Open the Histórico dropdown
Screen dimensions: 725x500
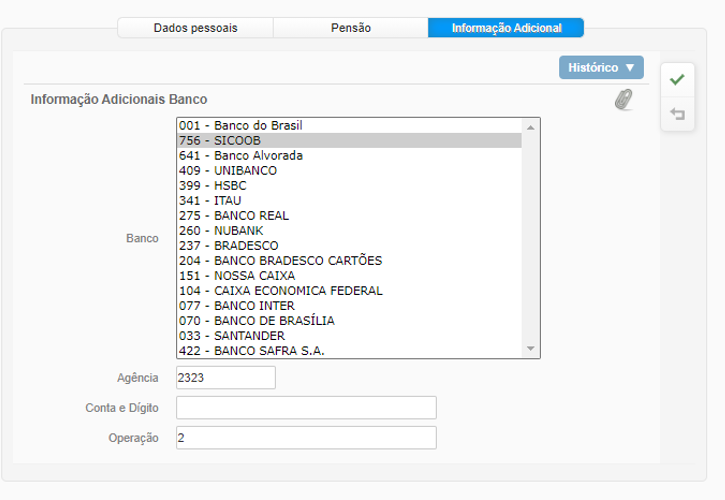(601, 68)
